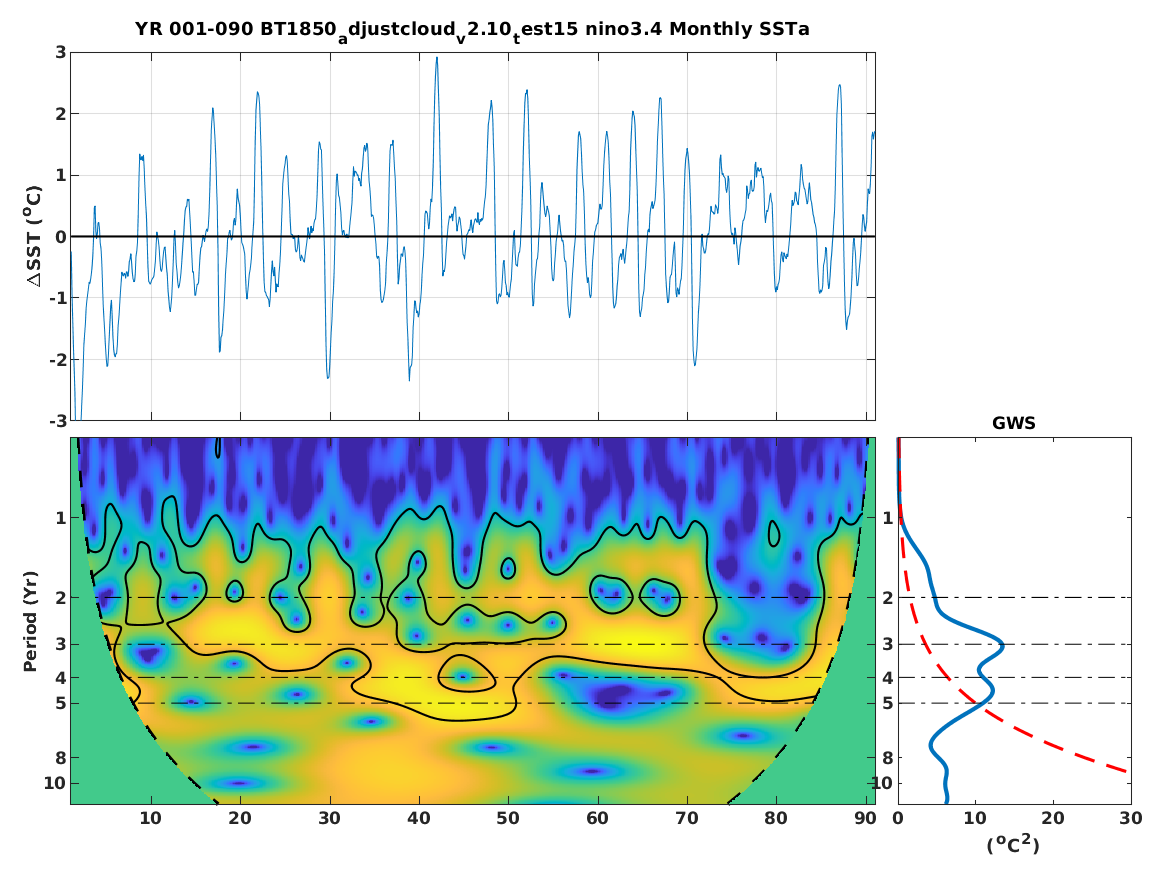Click the x-axis tick label 40 below the wavelet plot
Viewport: 1167px width, 875px height.
[x=419, y=818]
